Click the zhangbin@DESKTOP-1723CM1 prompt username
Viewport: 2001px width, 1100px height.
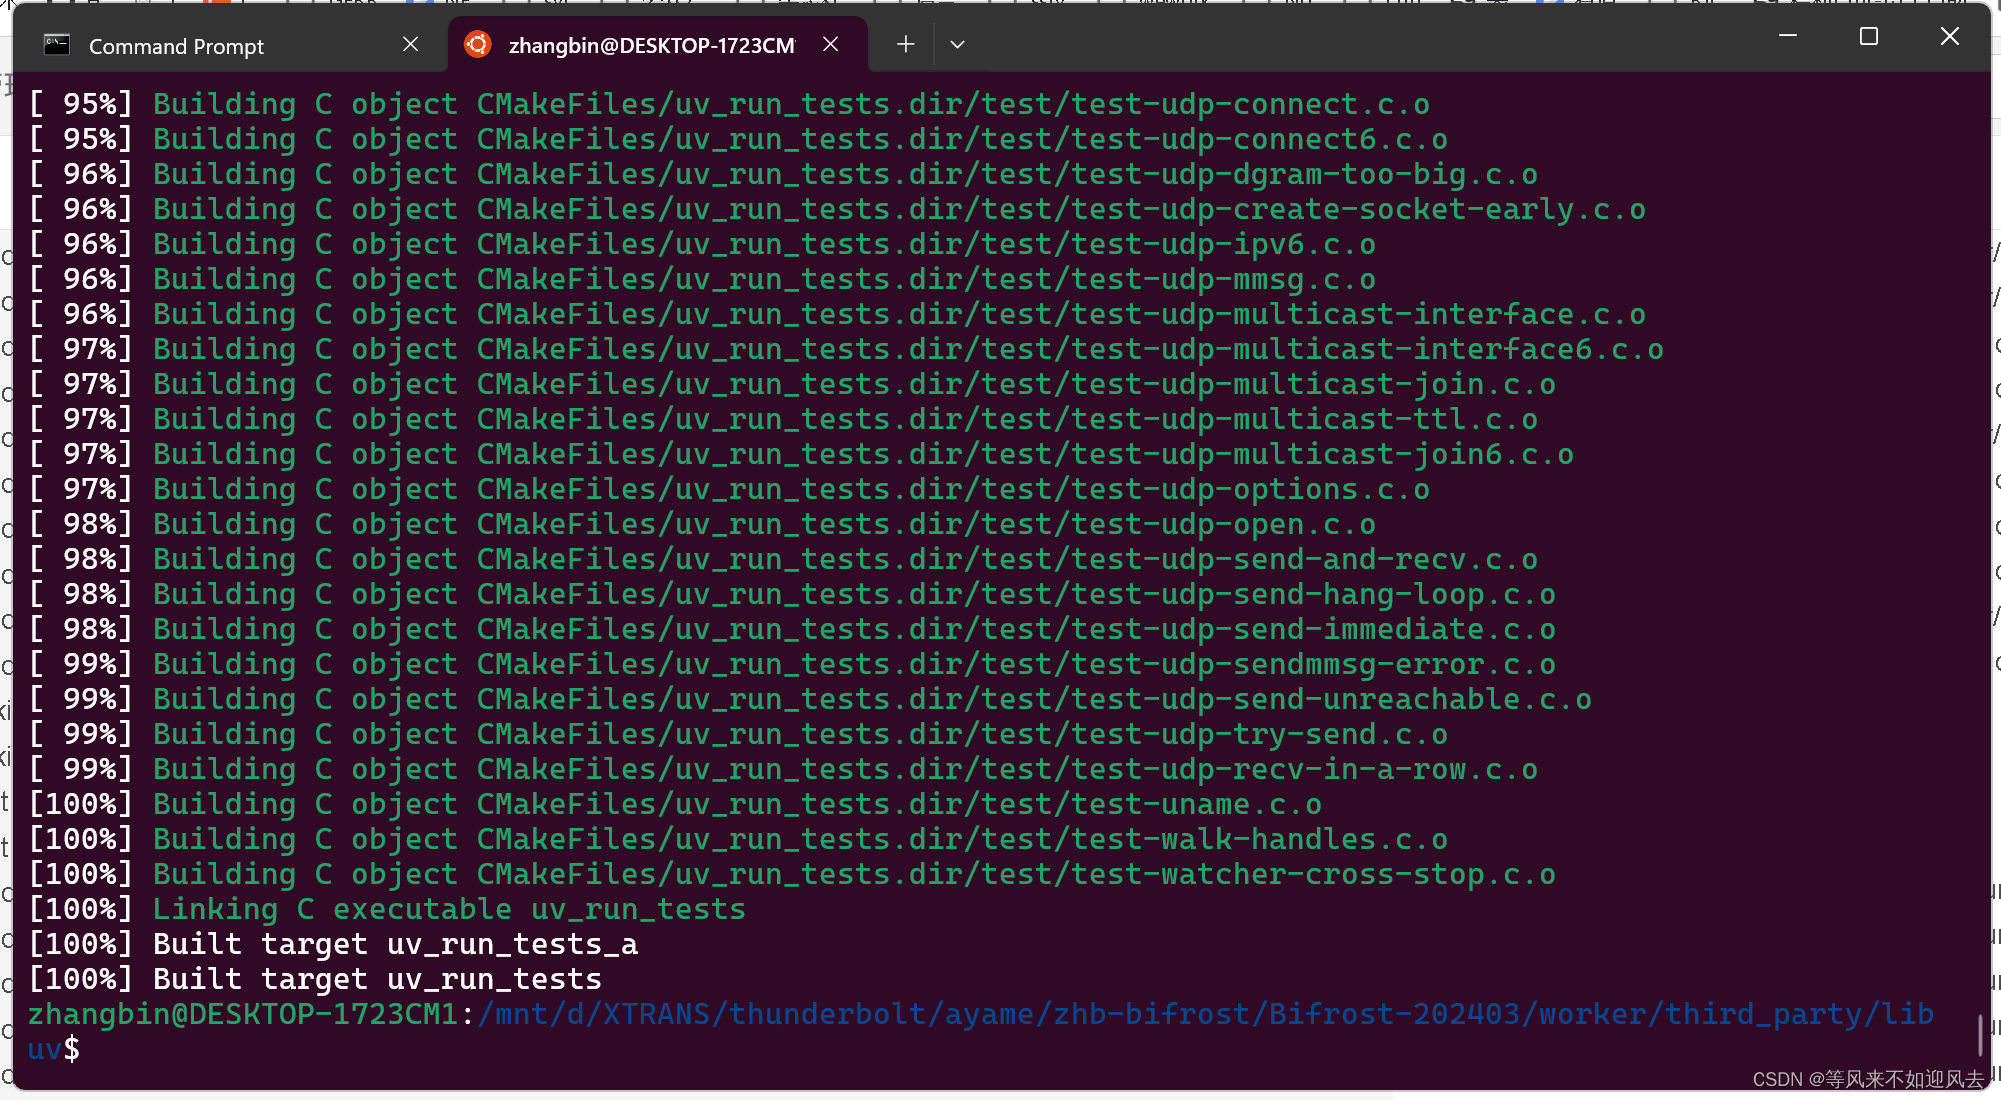pos(243,1014)
